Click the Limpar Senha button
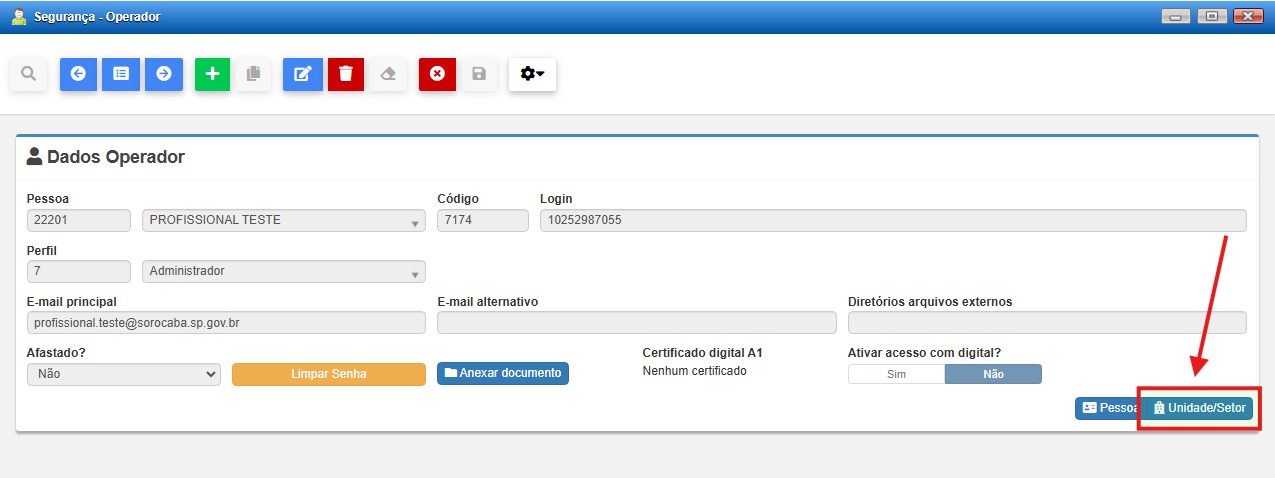 tap(329, 374)
